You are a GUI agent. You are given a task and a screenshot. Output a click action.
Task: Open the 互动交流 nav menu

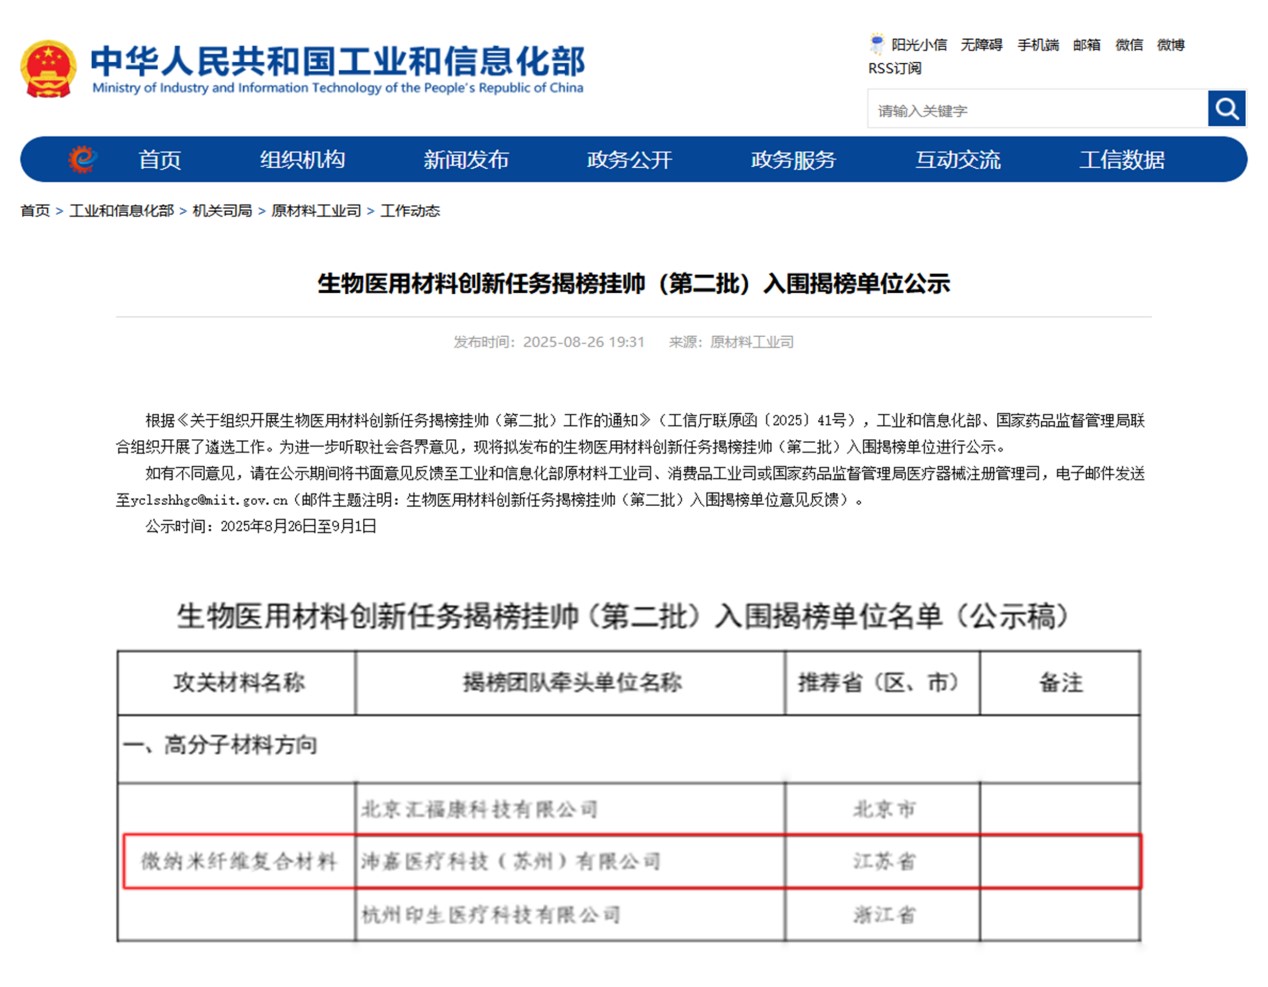click(x=958, y=160)
